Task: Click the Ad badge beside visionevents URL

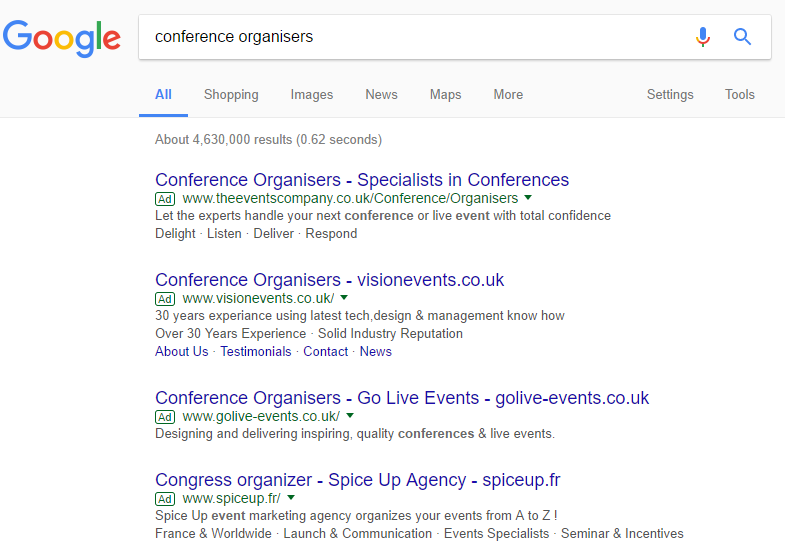Action: pos(165,299)
